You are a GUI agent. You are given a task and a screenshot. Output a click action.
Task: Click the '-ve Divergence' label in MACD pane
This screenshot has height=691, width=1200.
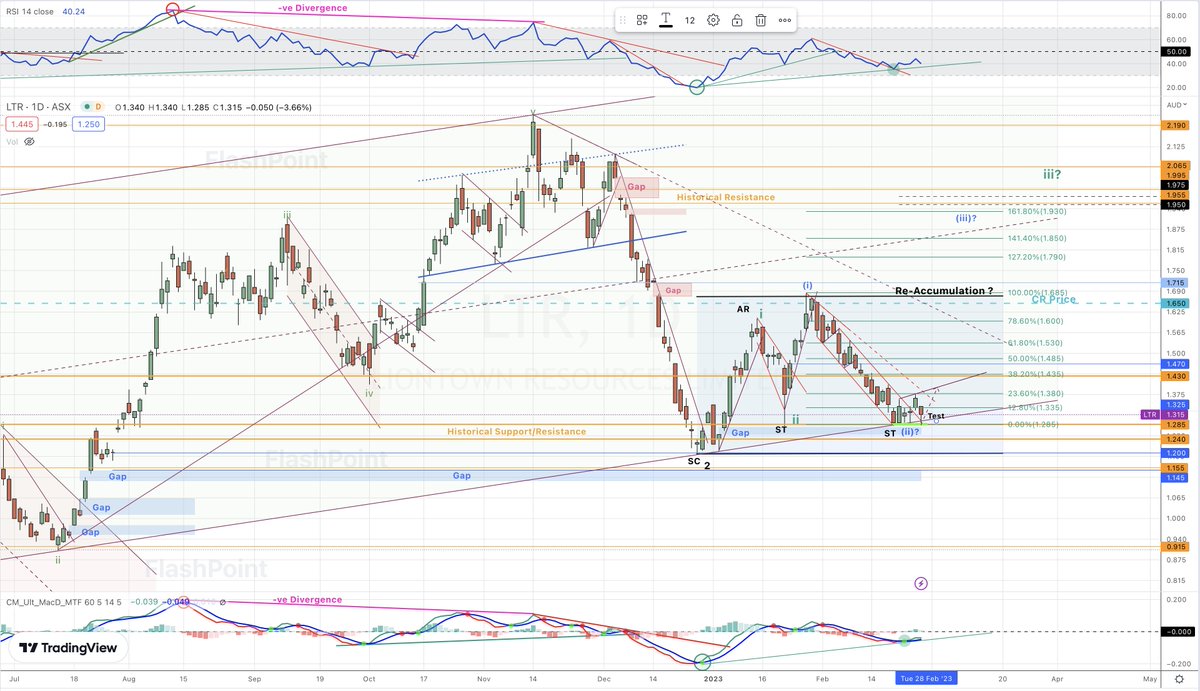307,600
